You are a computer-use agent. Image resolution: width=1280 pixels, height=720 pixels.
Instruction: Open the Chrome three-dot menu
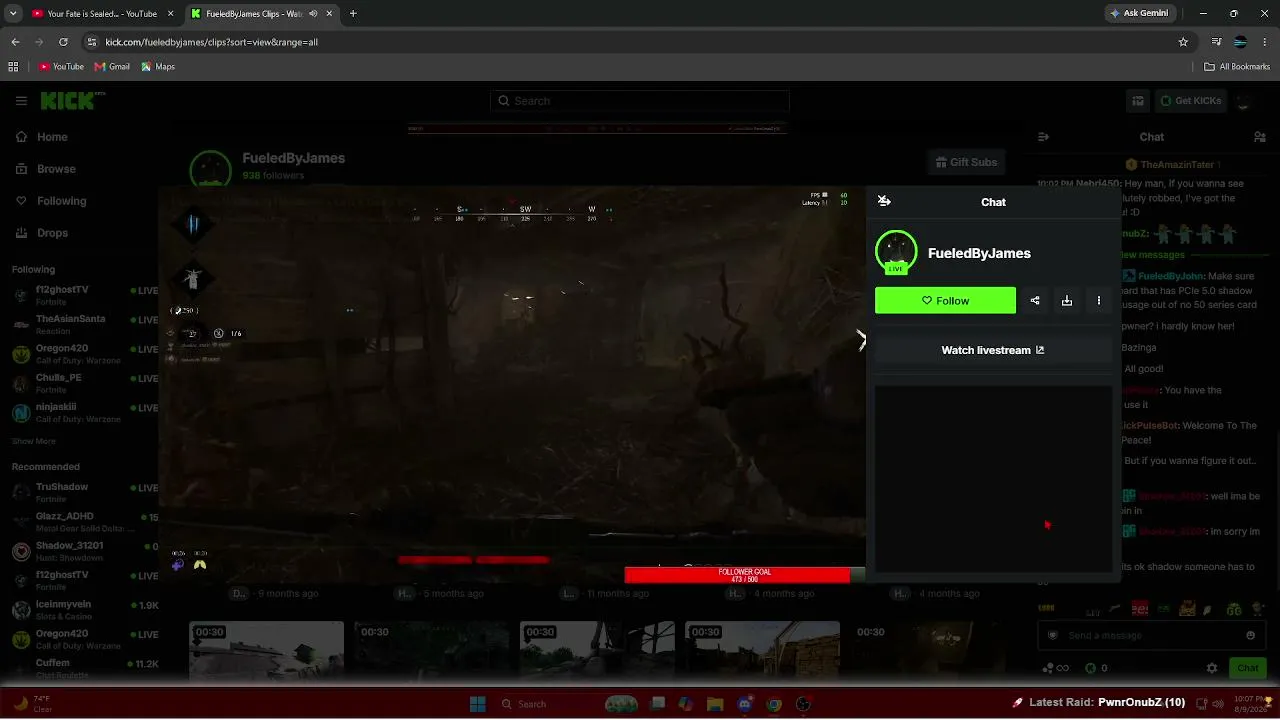coord(1264,42)
